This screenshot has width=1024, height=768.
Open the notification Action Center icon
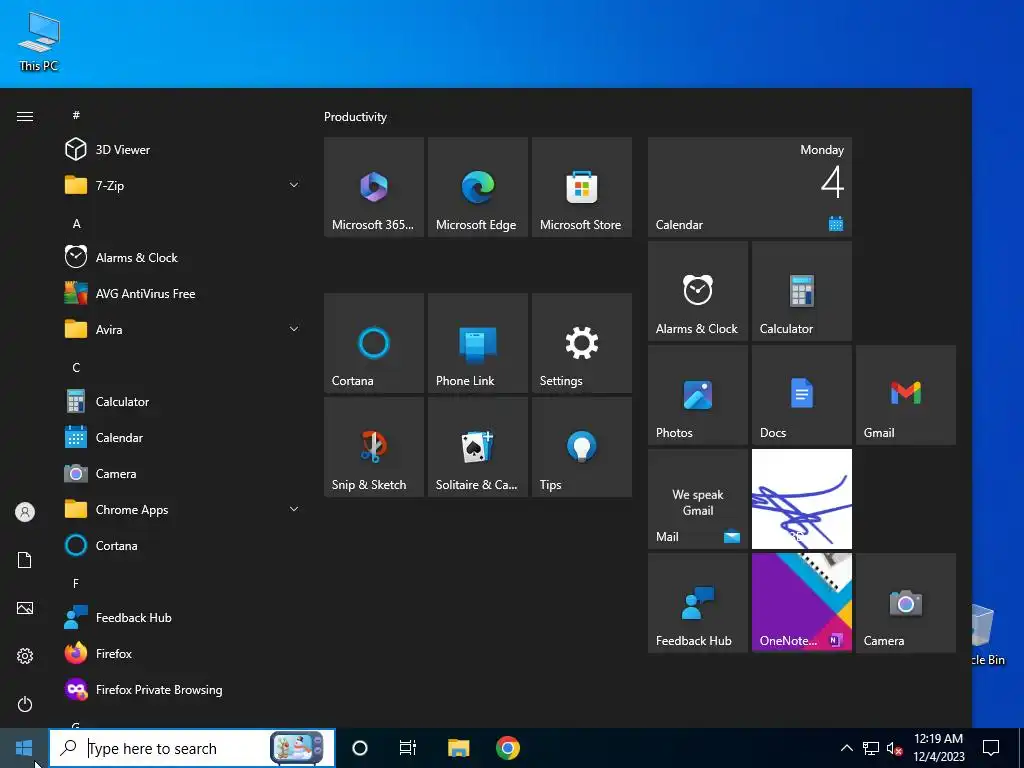[x=991, y=748]
